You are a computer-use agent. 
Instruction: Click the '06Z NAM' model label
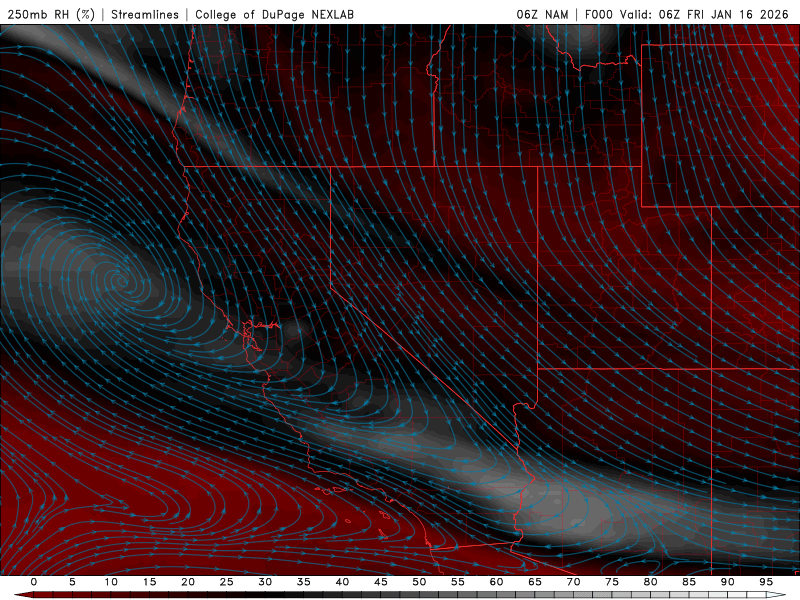542,14
